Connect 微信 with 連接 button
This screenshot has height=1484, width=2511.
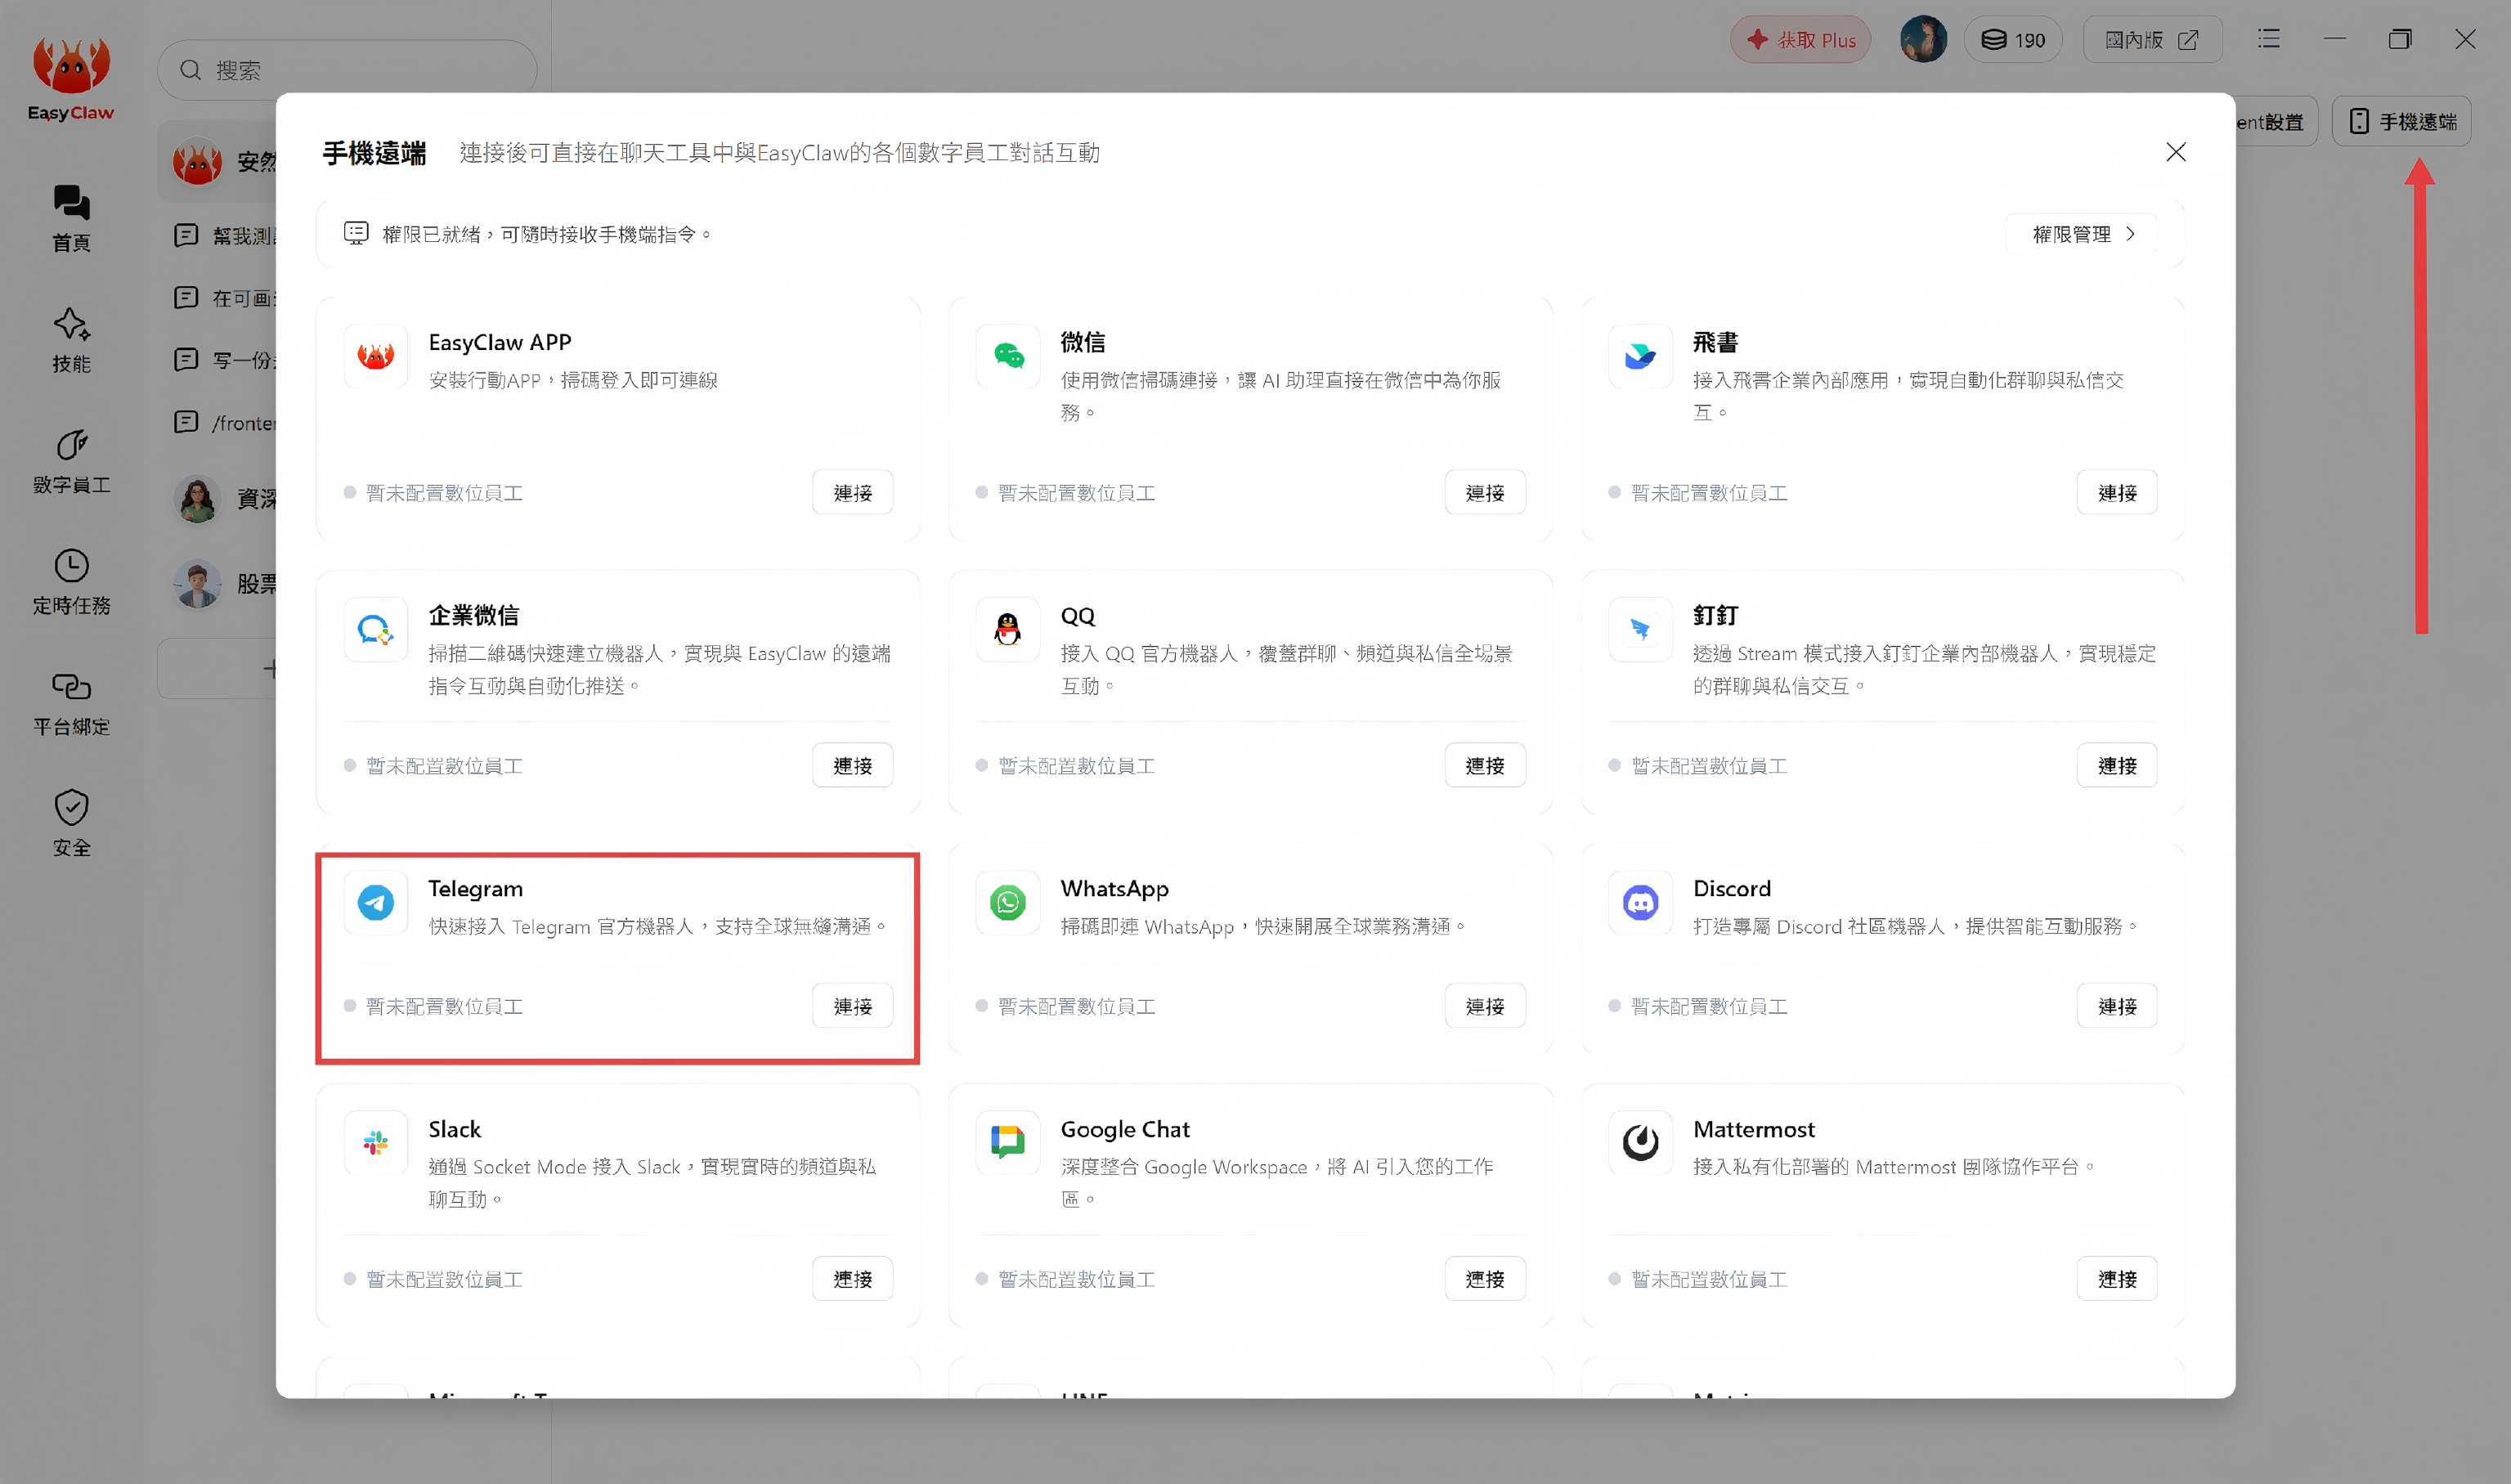coord(1485,492)
